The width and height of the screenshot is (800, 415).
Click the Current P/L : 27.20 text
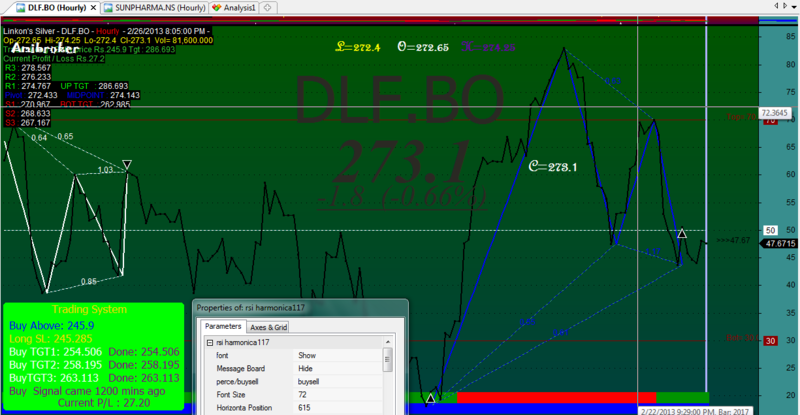(104, 403)
